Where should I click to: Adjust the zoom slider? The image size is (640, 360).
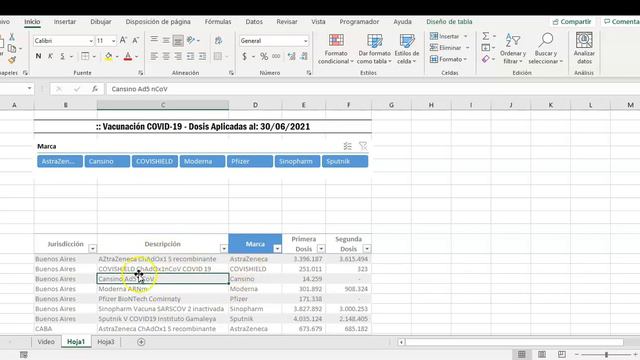pos(607,355)
